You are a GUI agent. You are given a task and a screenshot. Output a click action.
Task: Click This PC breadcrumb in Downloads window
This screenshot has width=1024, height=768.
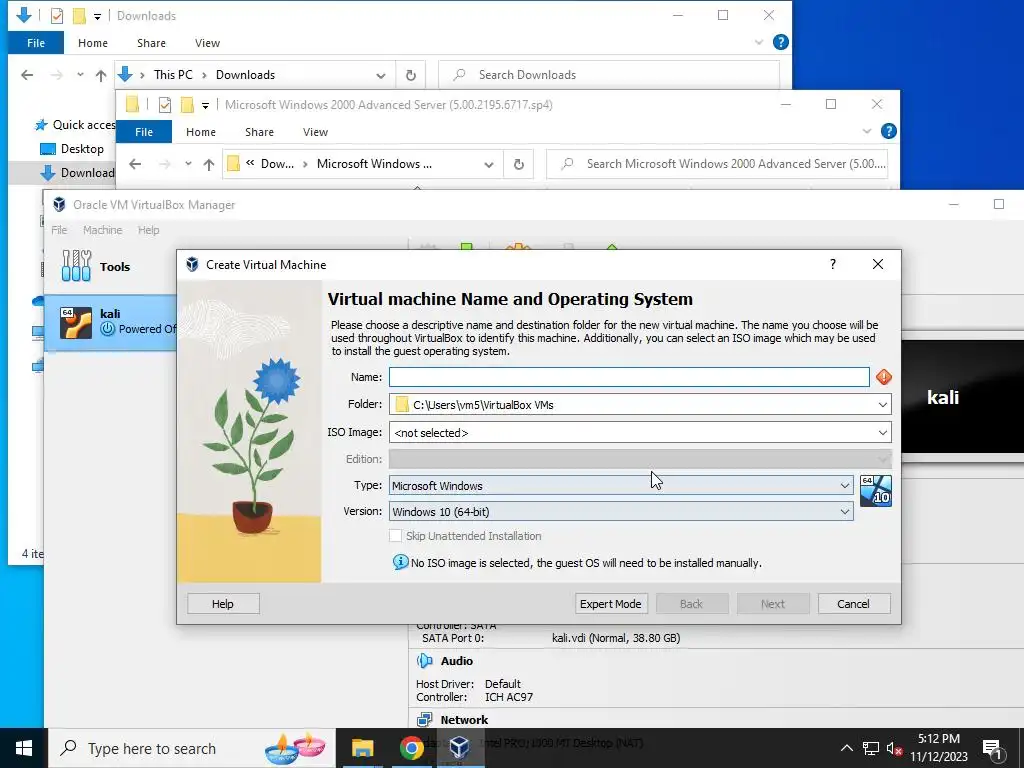coord(173,75)
